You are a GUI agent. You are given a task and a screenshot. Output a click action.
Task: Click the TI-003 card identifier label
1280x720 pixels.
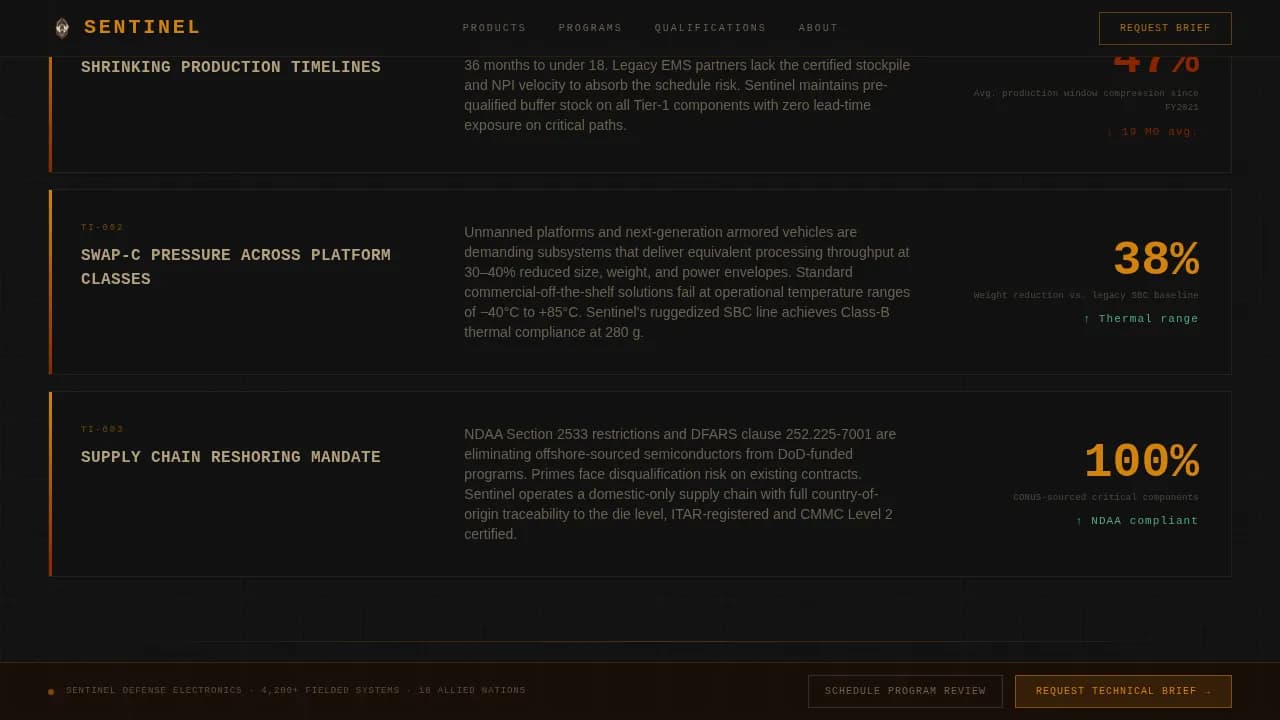[102, 430]
